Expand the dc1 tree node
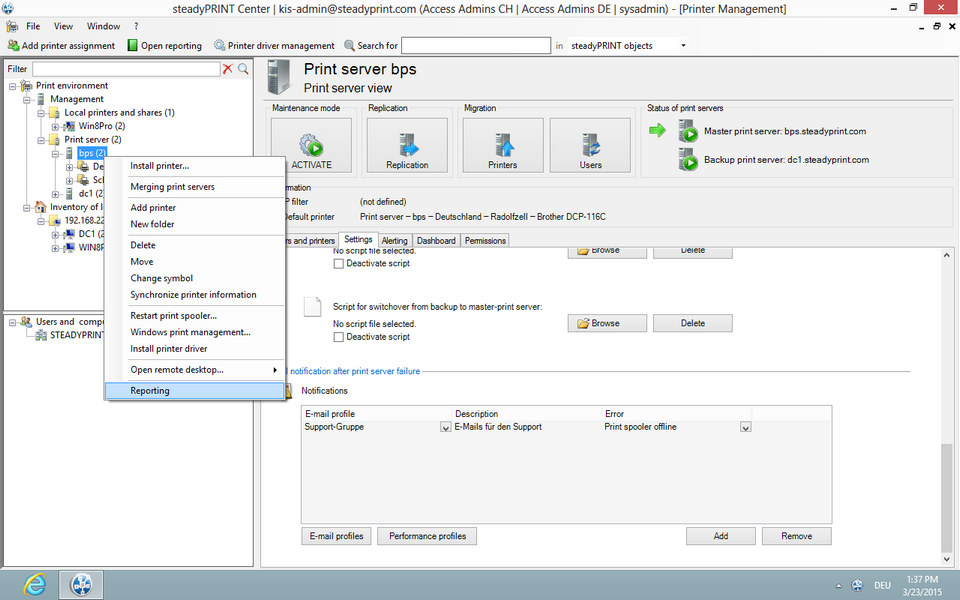Image resolution: width=960 pixels, height=600 pixels. point(54,194)
